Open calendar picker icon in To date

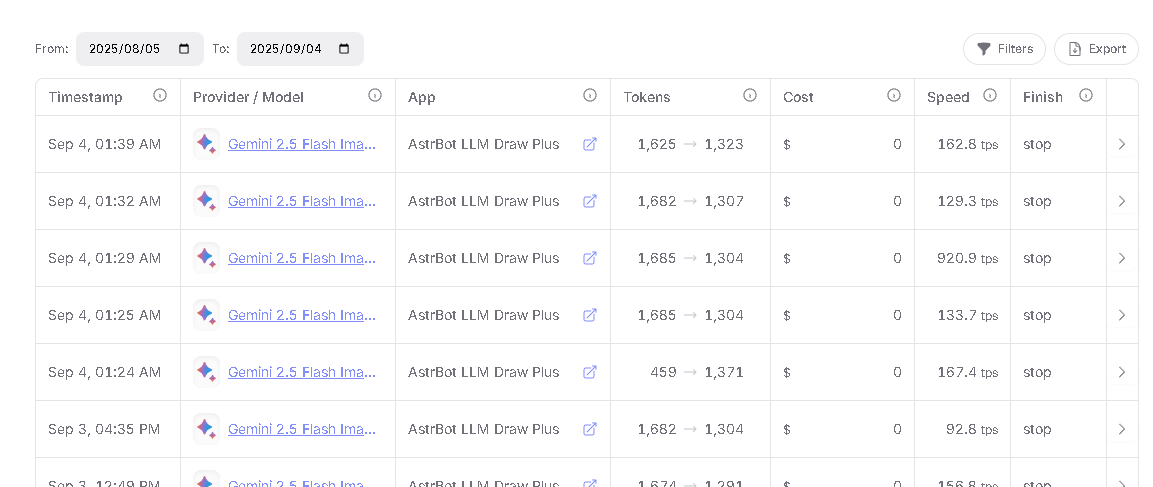[343, 49]
